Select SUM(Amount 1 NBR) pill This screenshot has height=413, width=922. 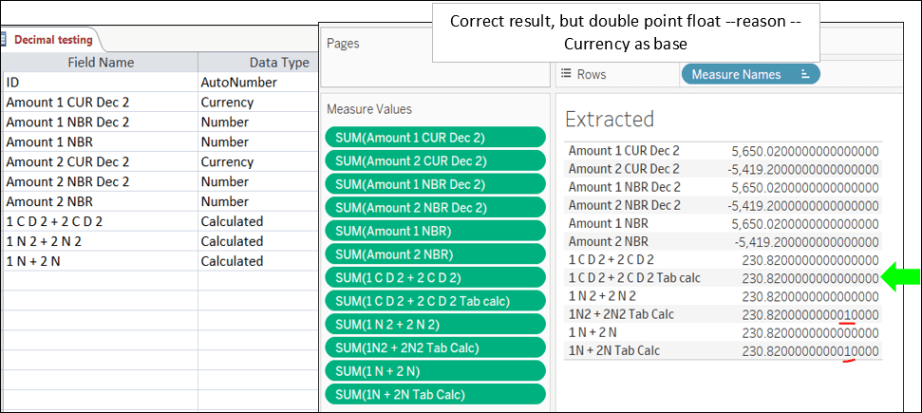pyautogui.click(x=435, y=231)
